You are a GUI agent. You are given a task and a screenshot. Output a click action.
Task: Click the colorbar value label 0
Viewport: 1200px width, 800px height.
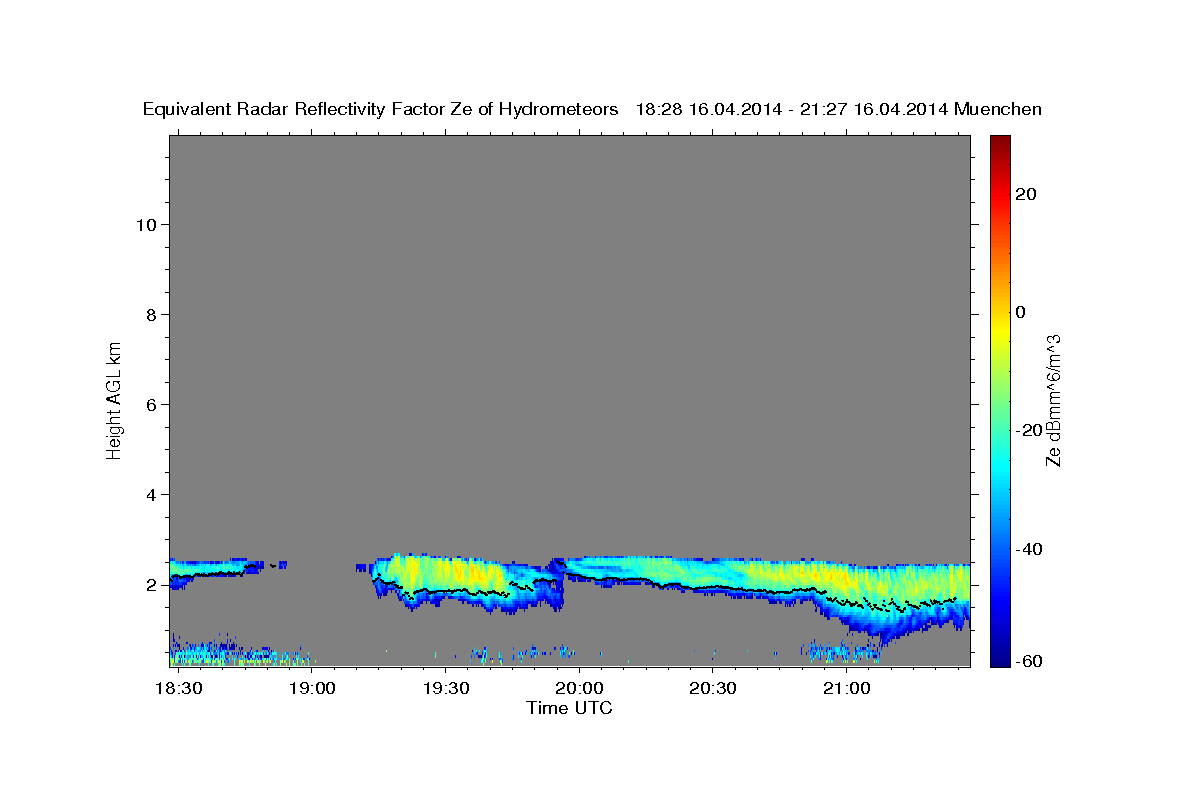(x=1020, y=312)
